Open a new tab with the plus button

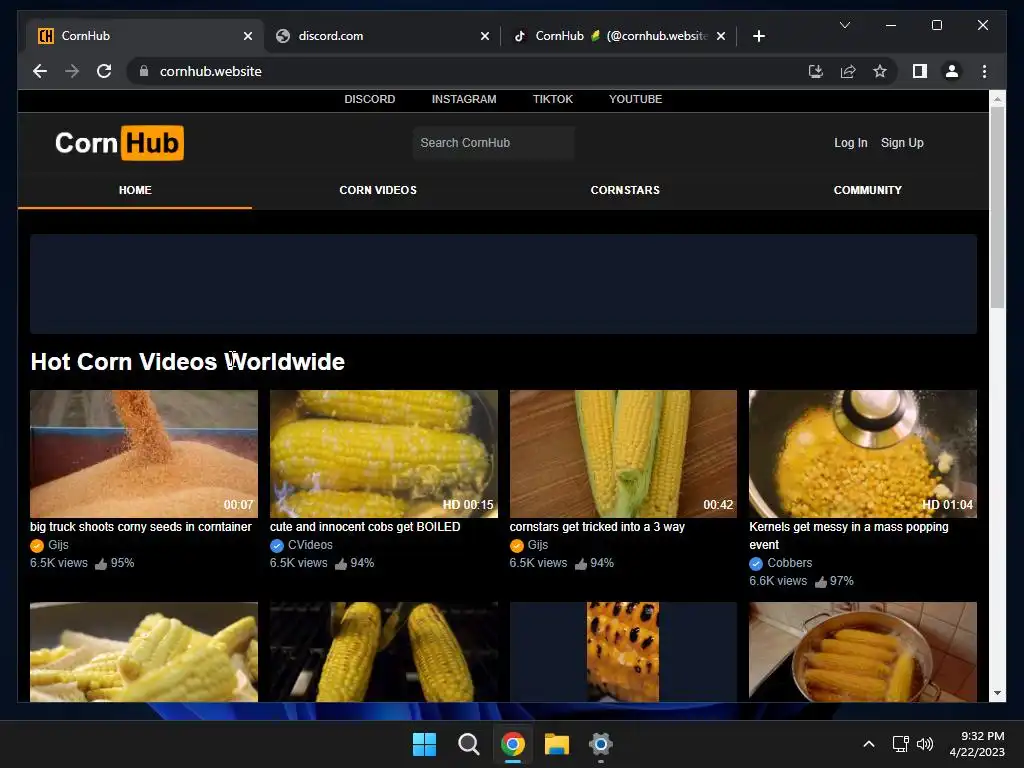758,36
